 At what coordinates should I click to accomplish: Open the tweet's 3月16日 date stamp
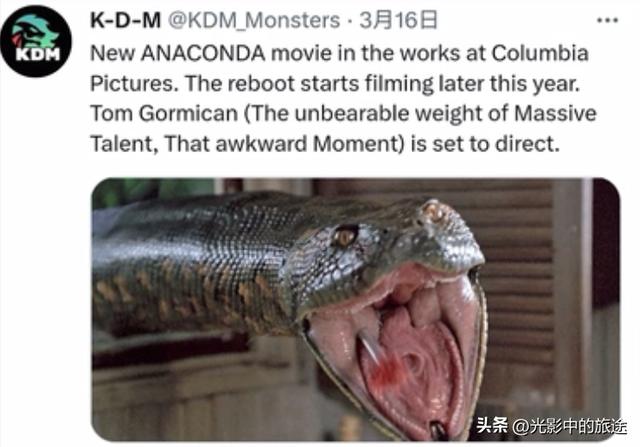coord(398,20)
